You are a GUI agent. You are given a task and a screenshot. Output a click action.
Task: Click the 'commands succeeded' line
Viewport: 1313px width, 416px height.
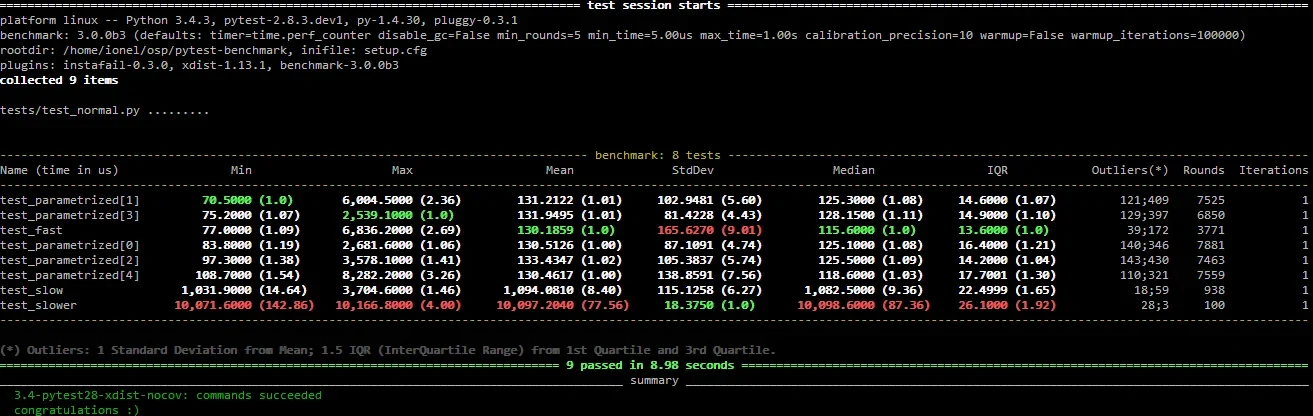pyautogui.click(x=167, y=395)
